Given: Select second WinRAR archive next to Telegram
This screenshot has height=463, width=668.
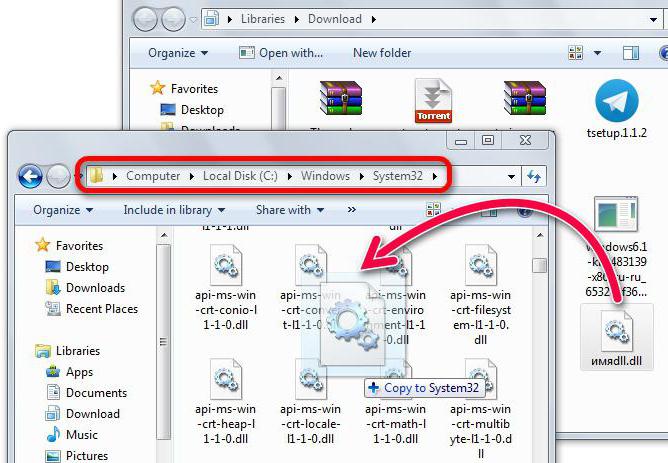Looking at the screenshot, I should (x=524, y=98).
